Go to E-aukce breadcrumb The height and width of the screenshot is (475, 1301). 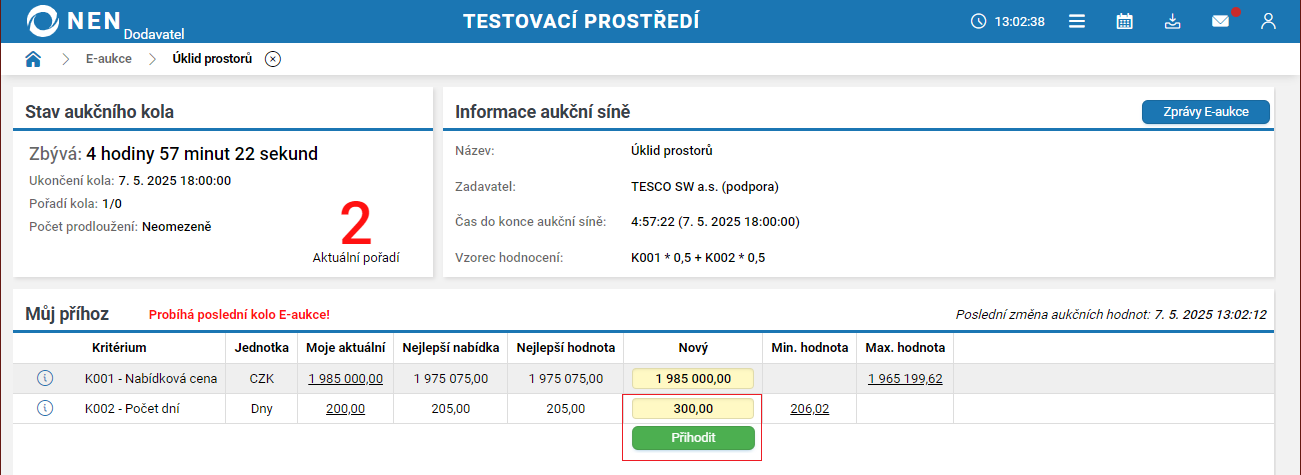[109, 59]
